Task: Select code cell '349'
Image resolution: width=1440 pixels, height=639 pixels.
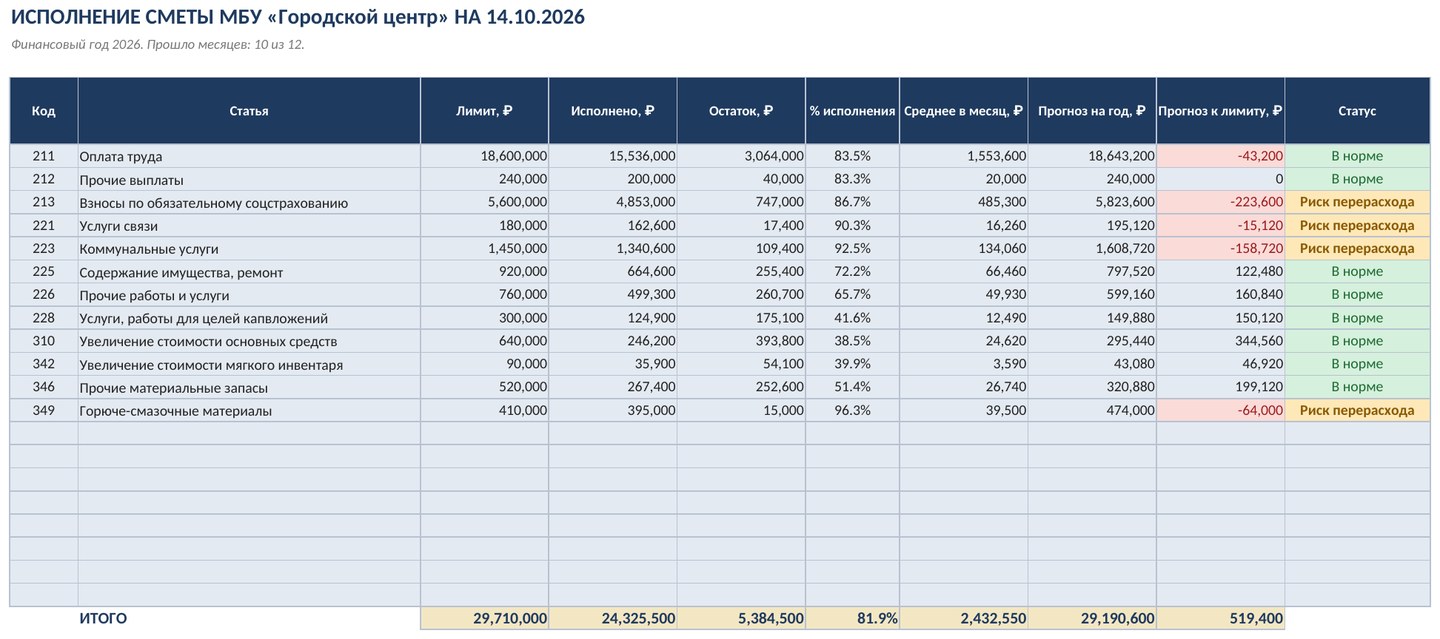Action: click(44, 410)
